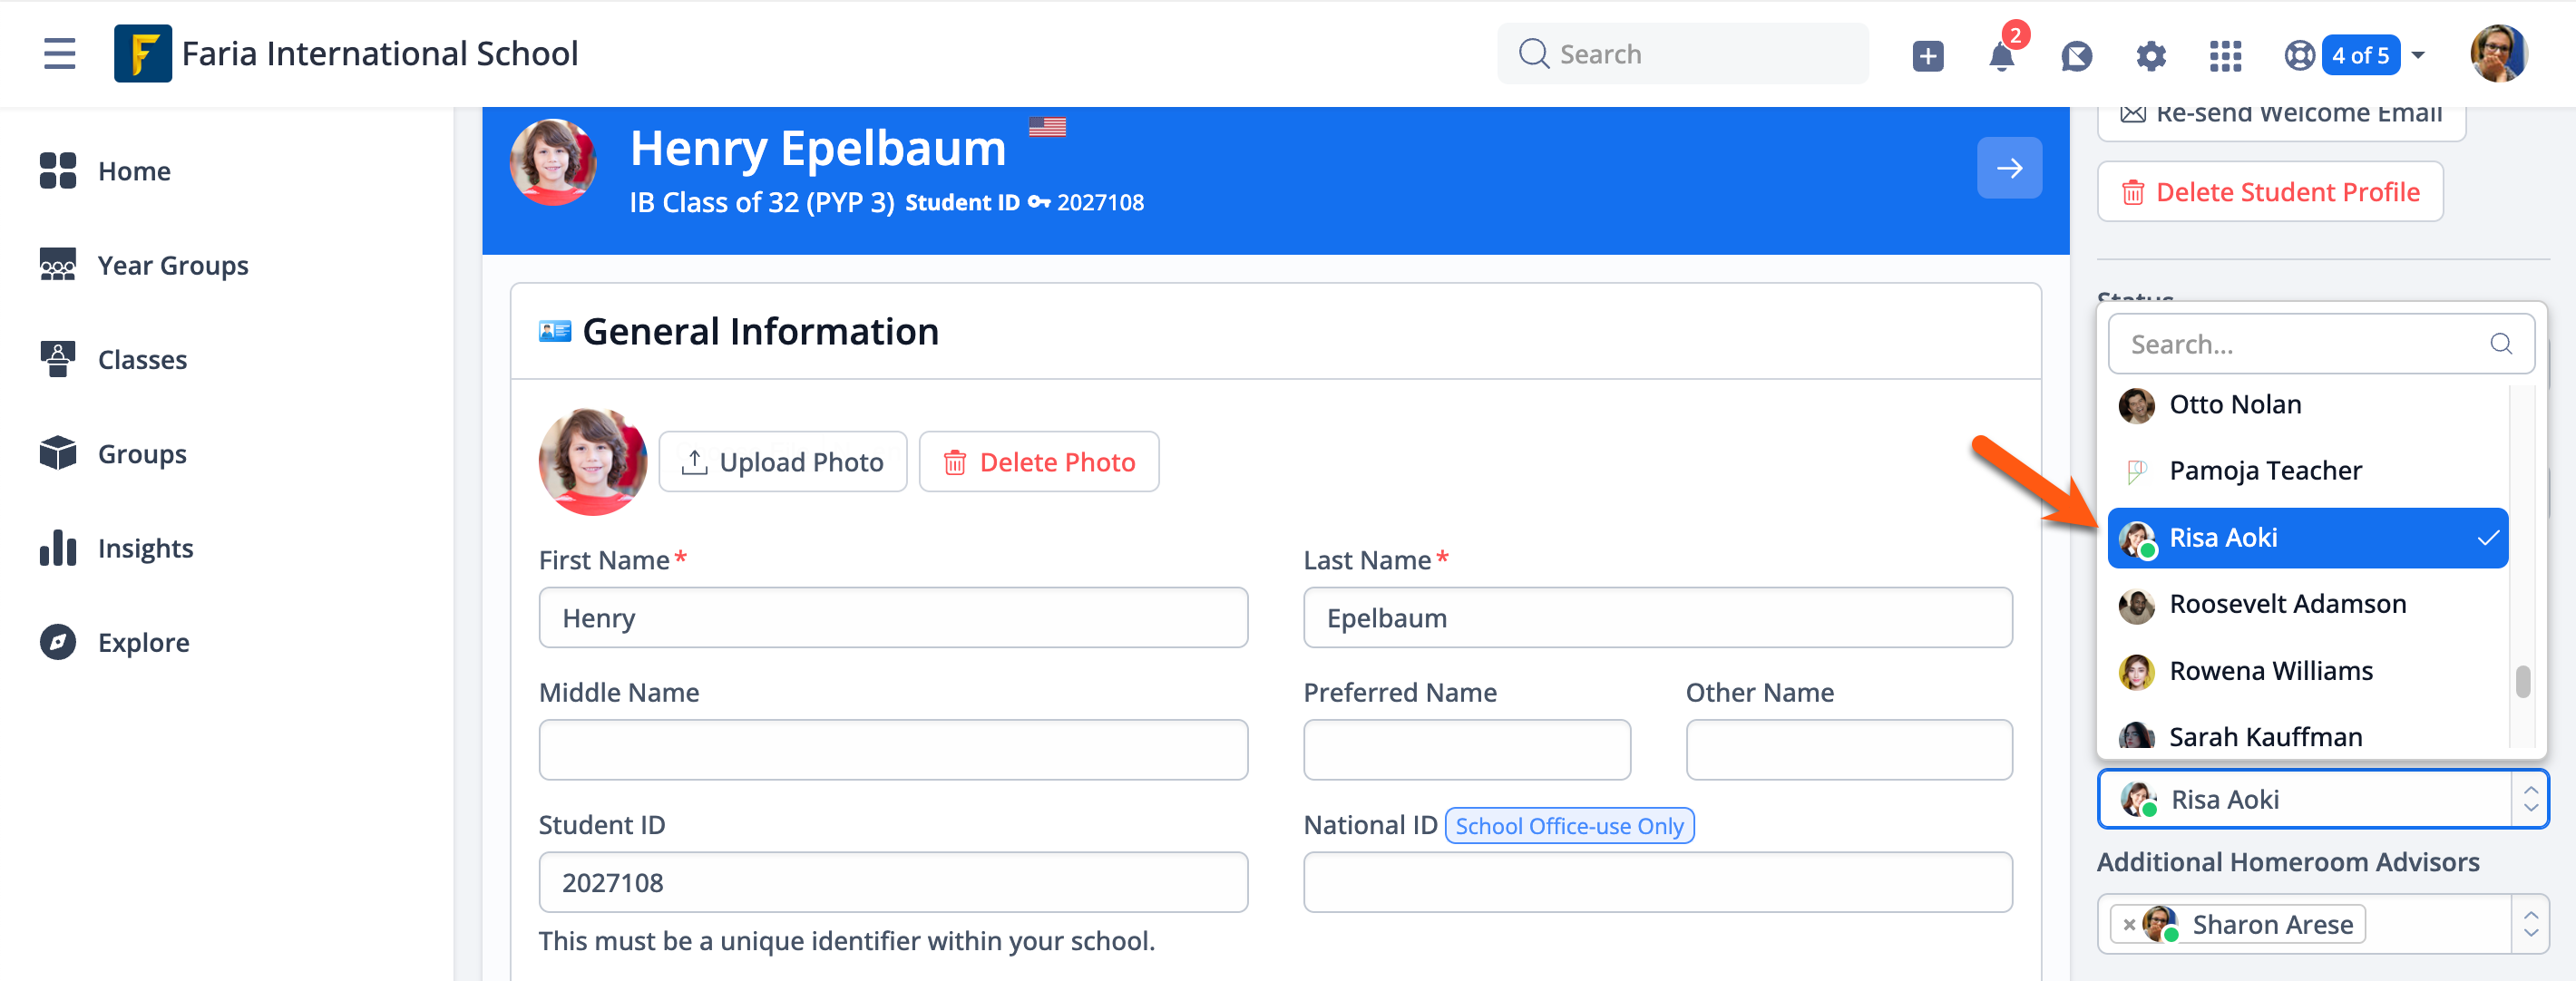Choose Rowena Williams from the list
The height and width of the screenshot is (981, 2576).
2270,671
